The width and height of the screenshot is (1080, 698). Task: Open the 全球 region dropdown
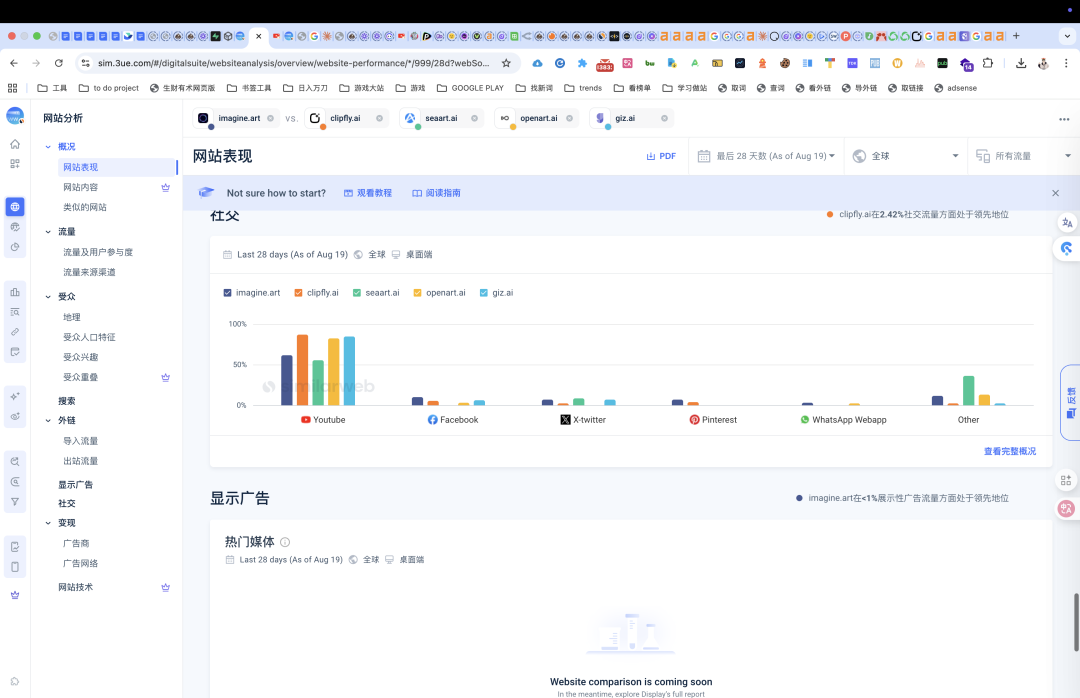tap(906, 156)
